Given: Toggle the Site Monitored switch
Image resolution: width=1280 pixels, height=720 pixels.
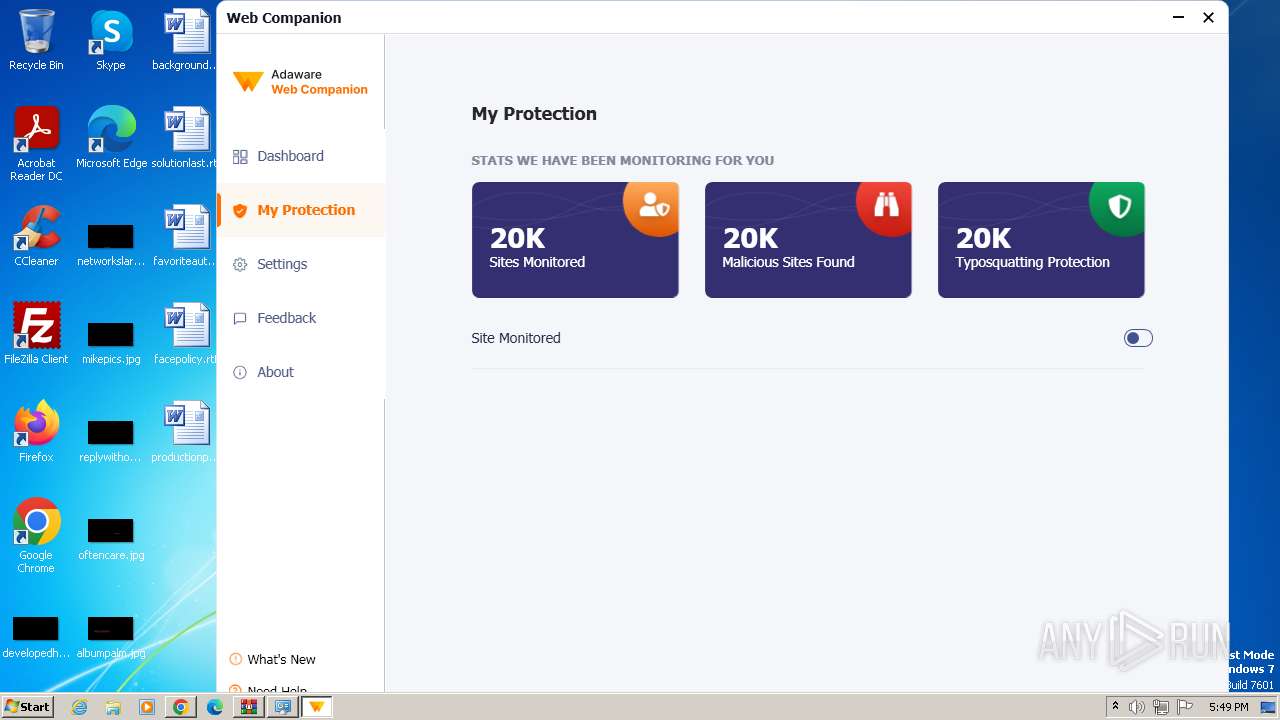Looking at the screenshot, I should coord(1138,338).
